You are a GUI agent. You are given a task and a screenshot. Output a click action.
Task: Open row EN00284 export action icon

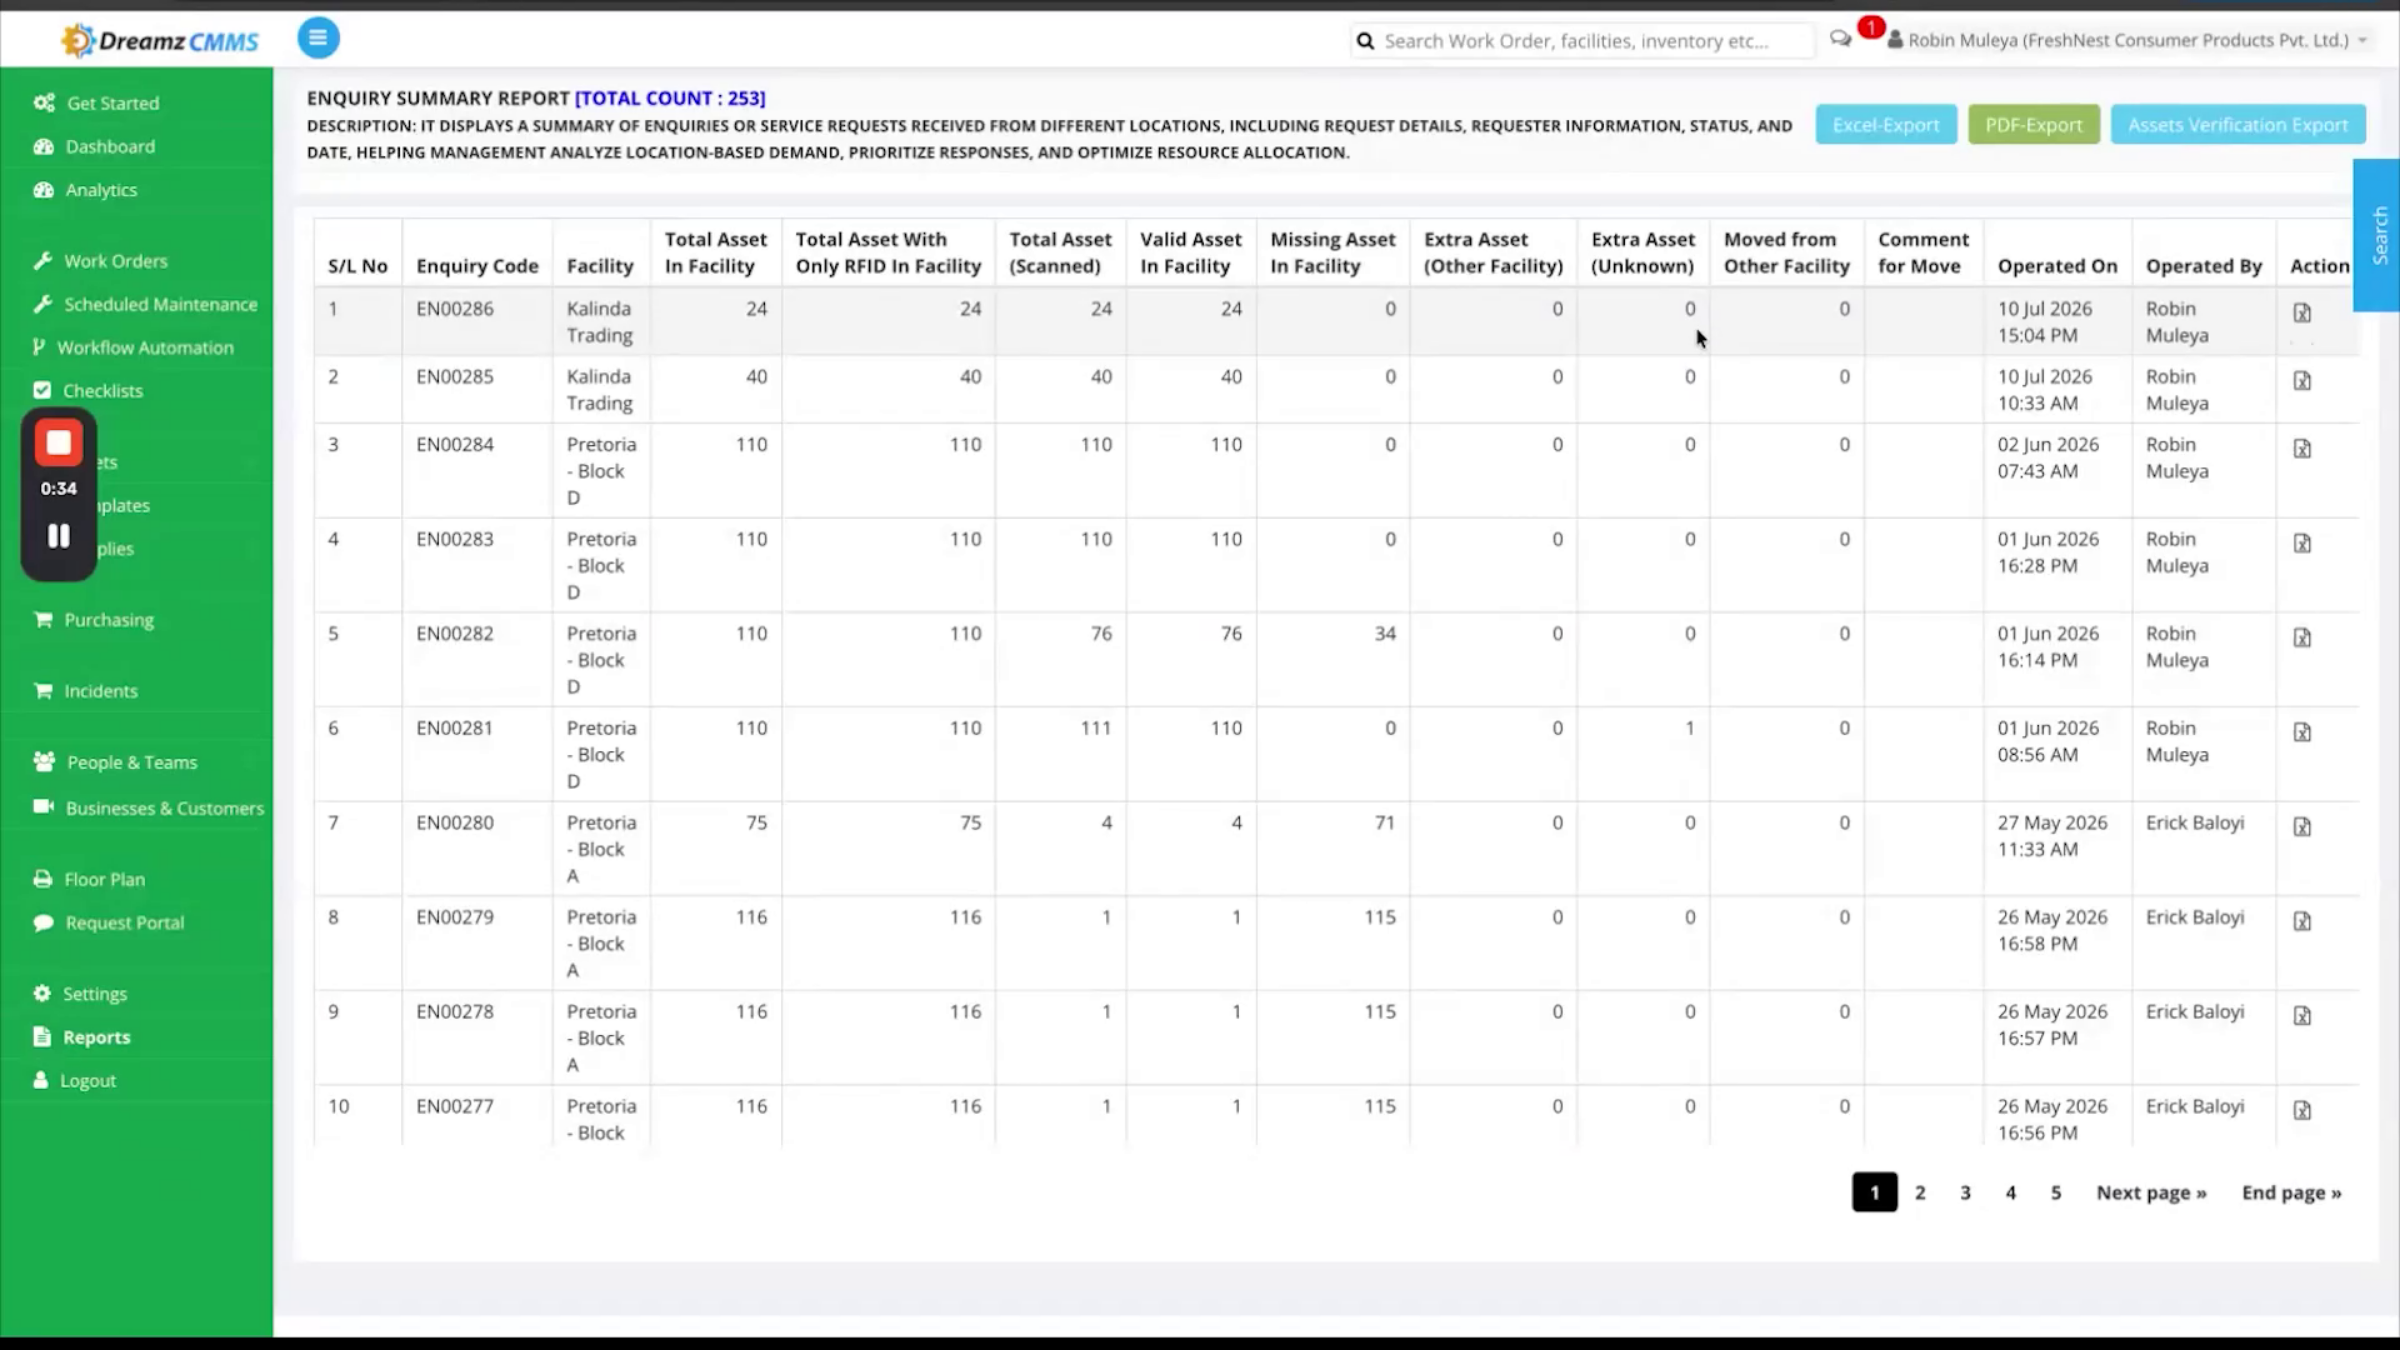2302,449
